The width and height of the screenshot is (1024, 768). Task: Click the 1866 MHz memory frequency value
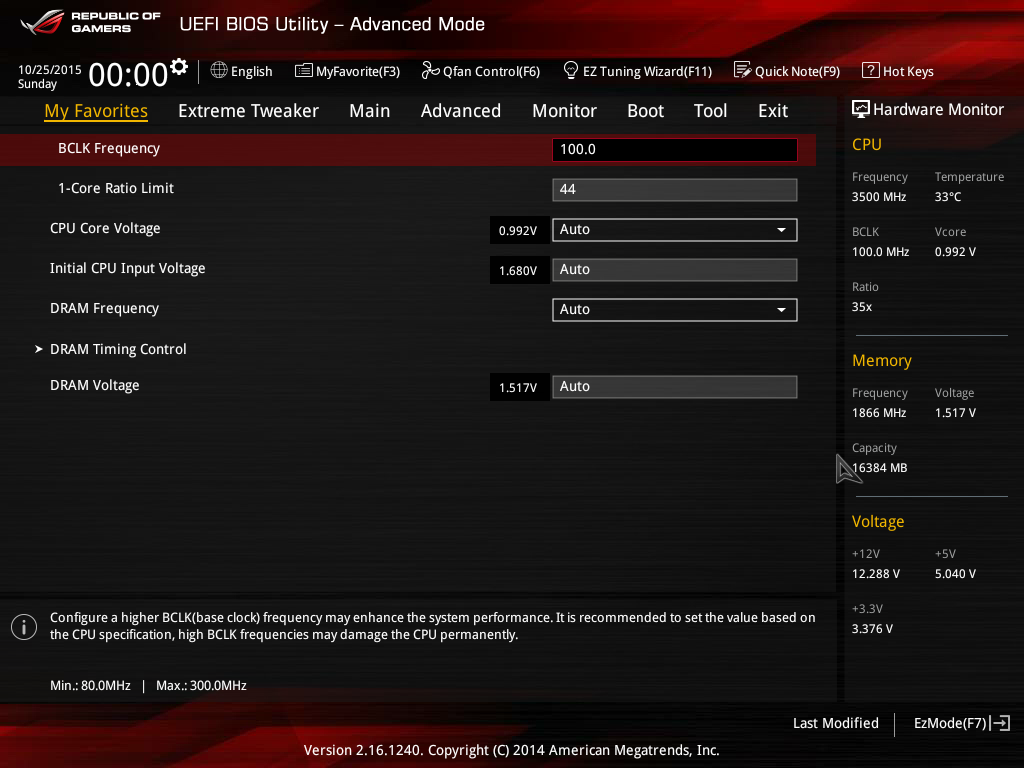point(879,413)
